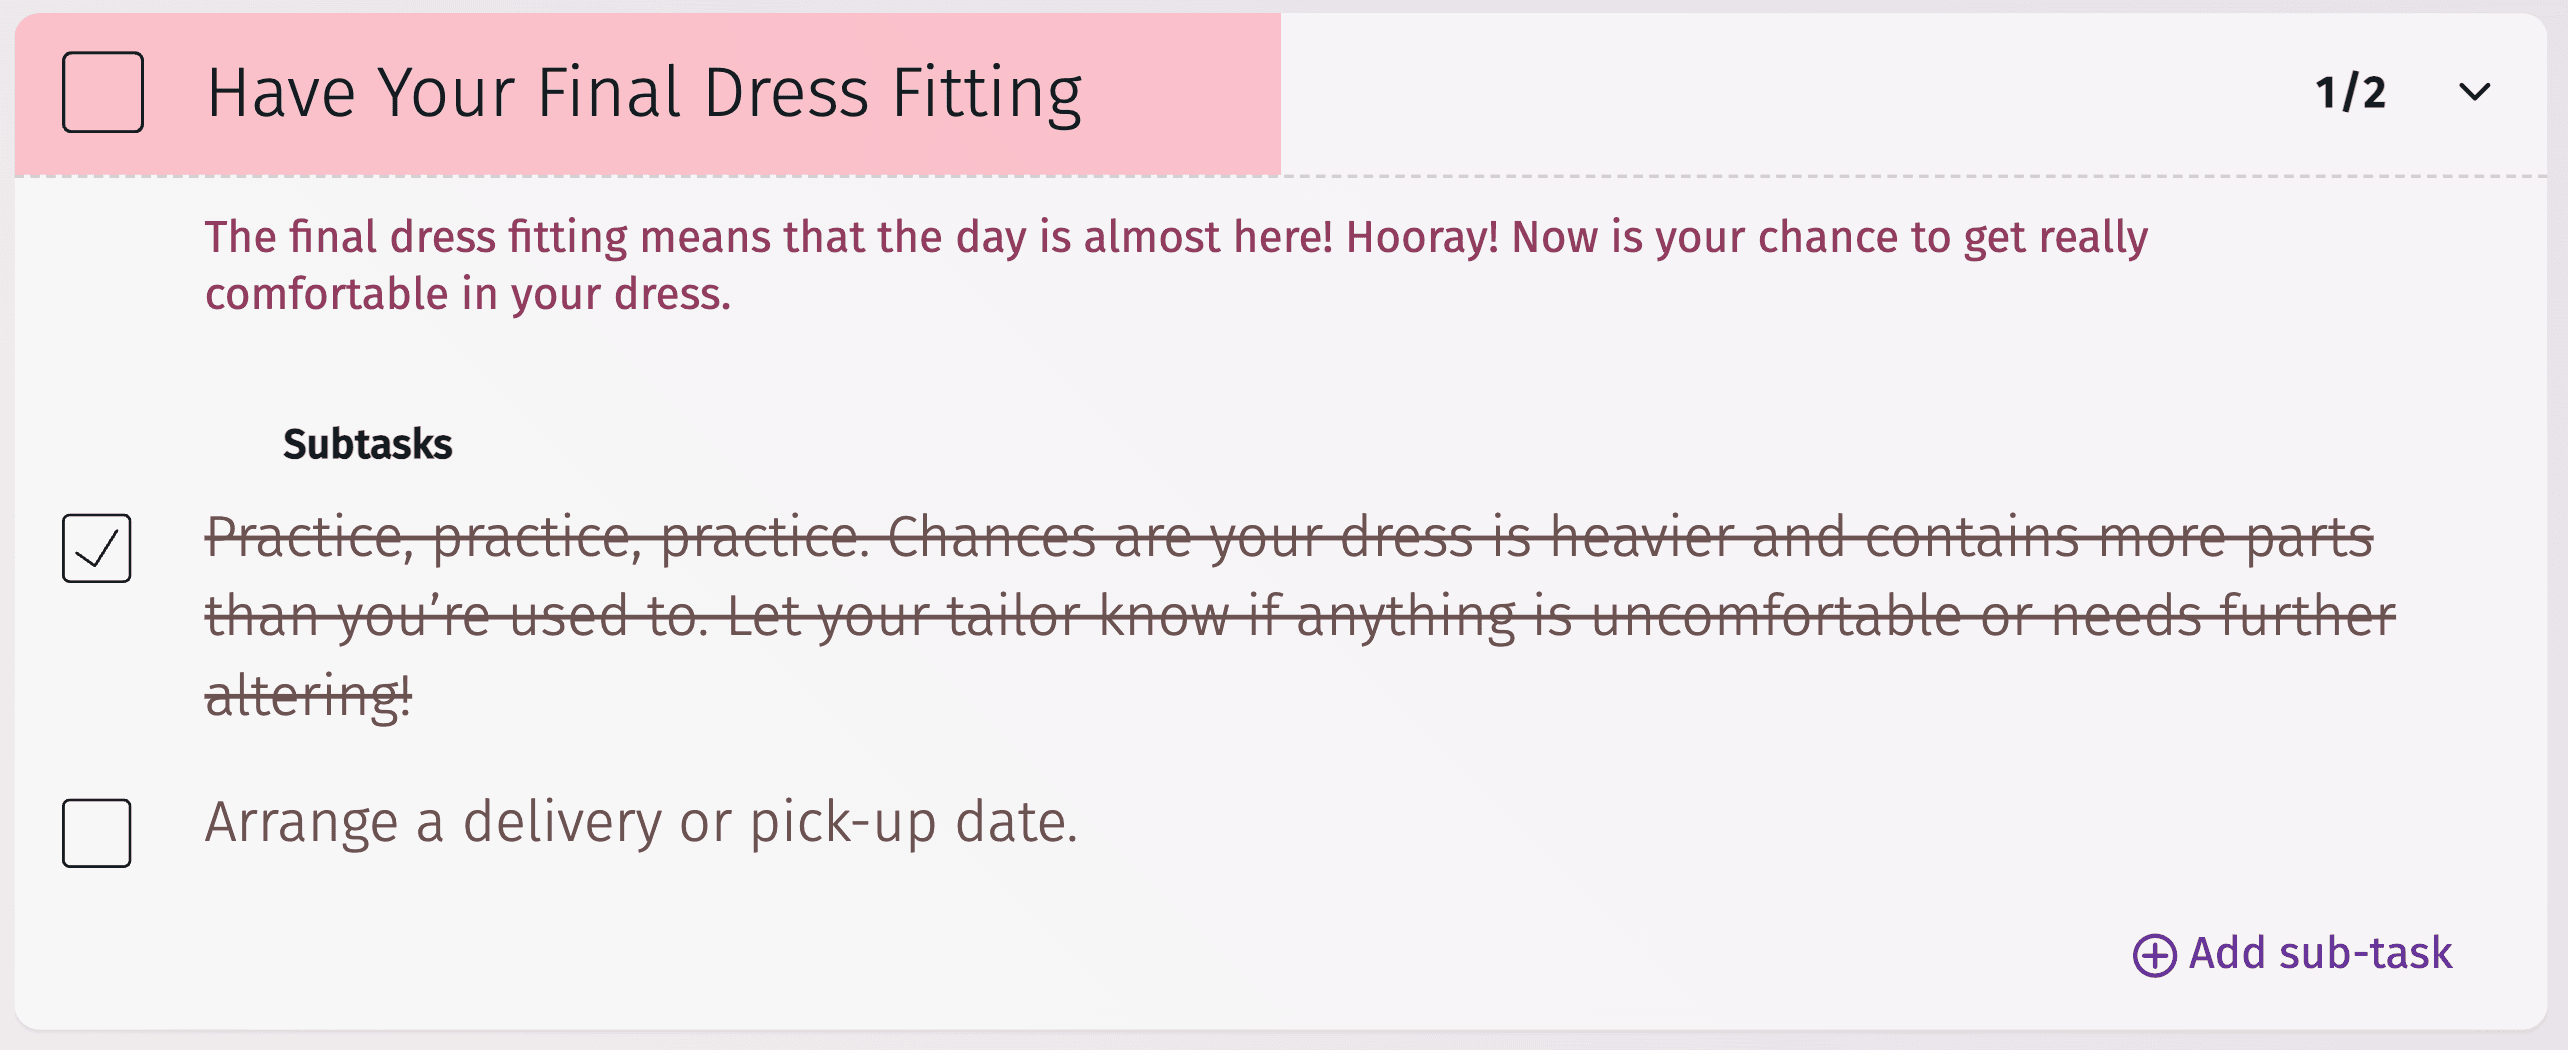Collapse the task with the chevron arrow

pos(2474,92)
